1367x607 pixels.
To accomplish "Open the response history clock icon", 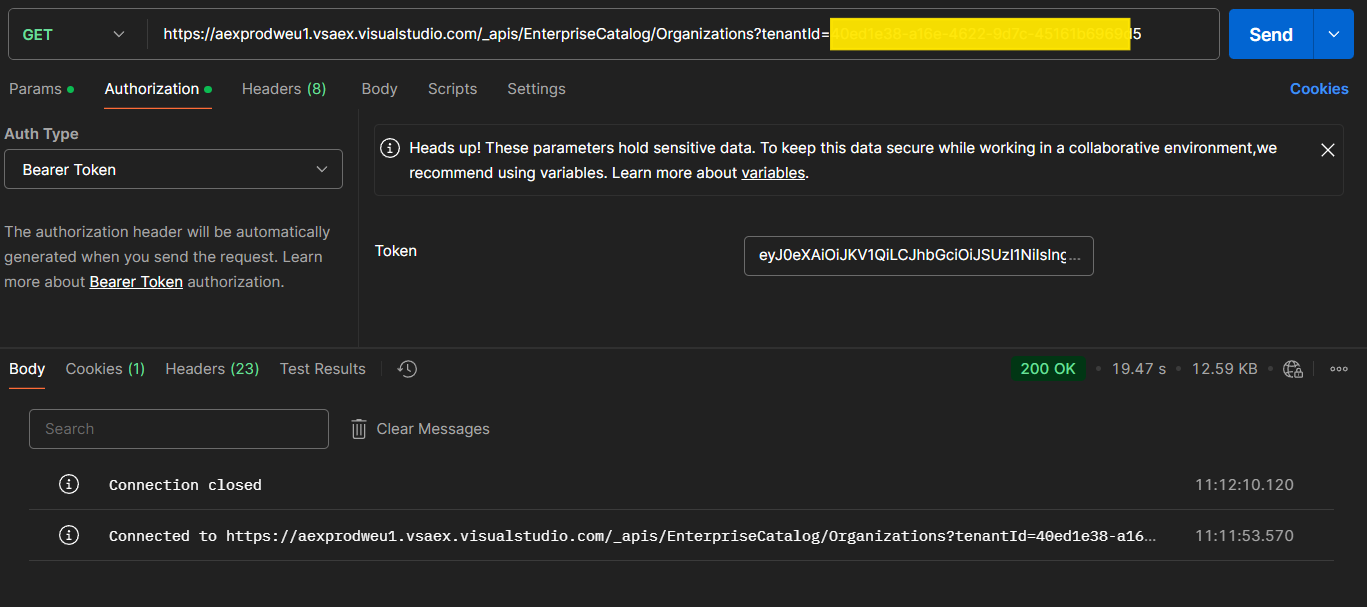I will 406,369.
